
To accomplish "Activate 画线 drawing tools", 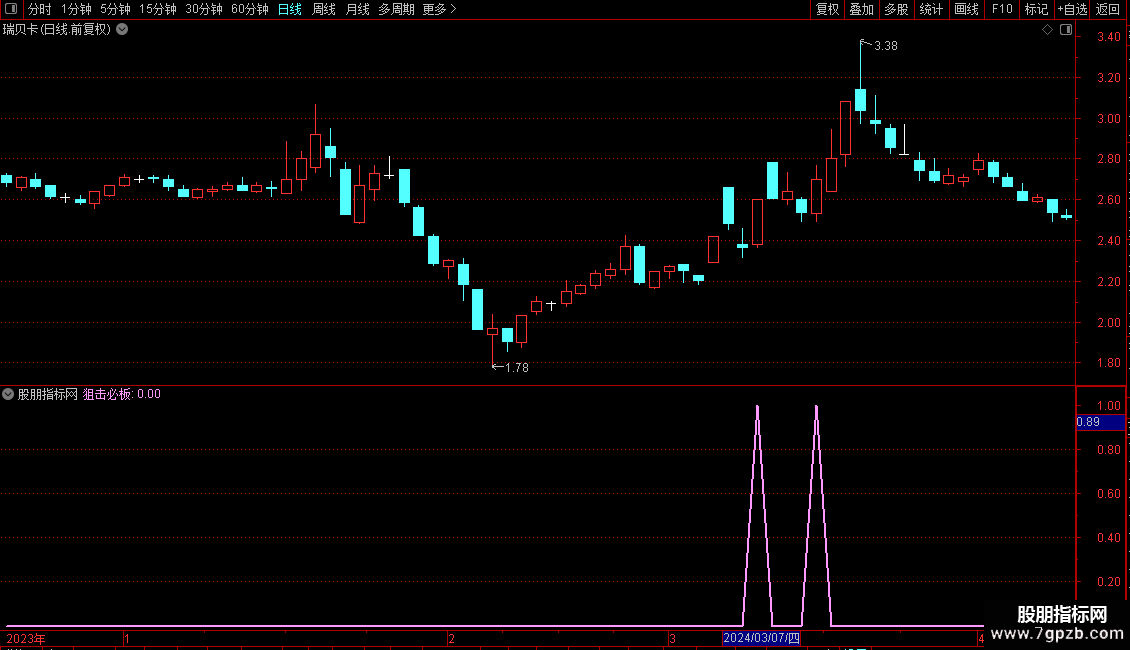I will (x=966, y=9).
